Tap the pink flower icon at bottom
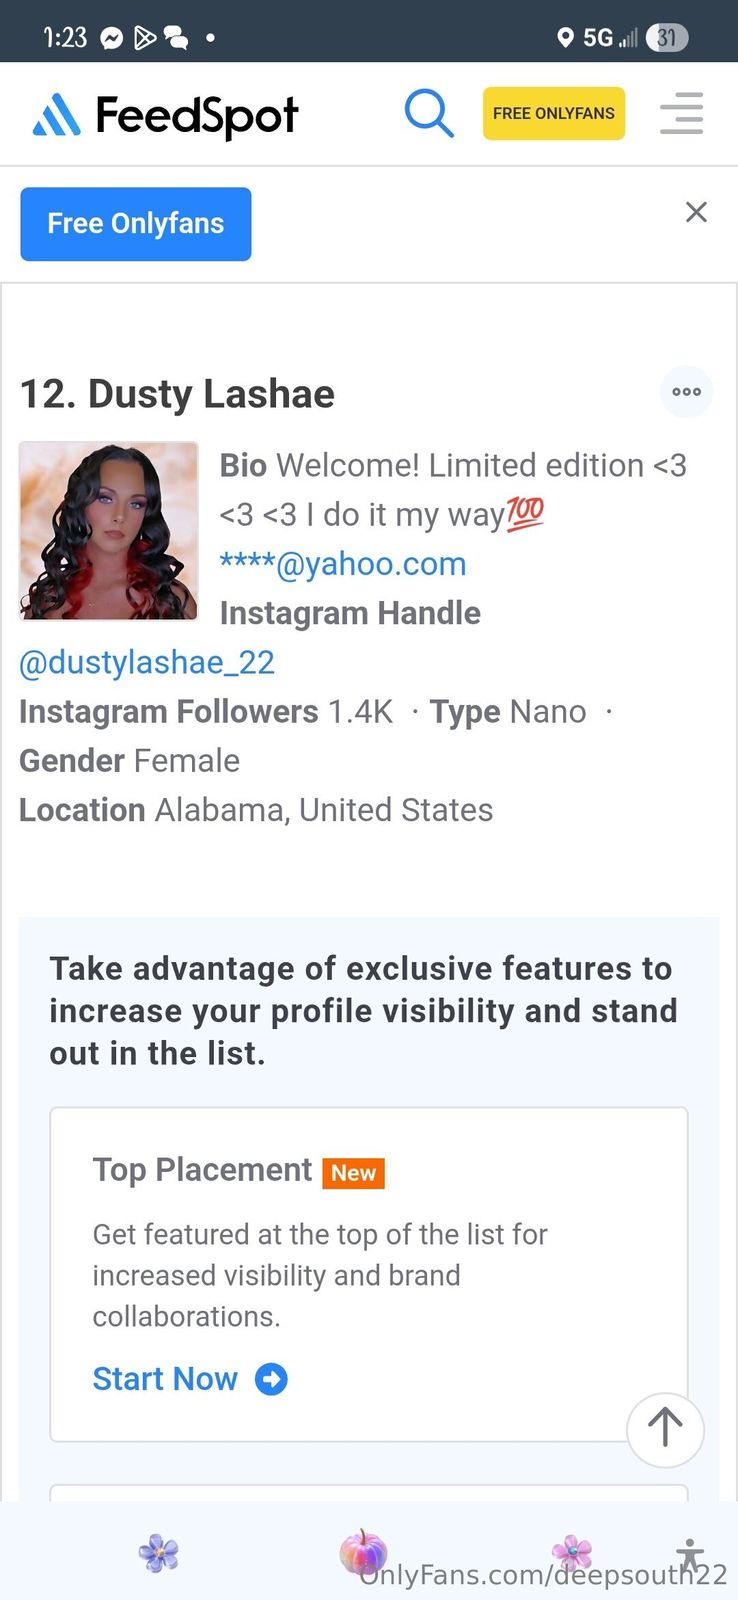 point(572,1552)
